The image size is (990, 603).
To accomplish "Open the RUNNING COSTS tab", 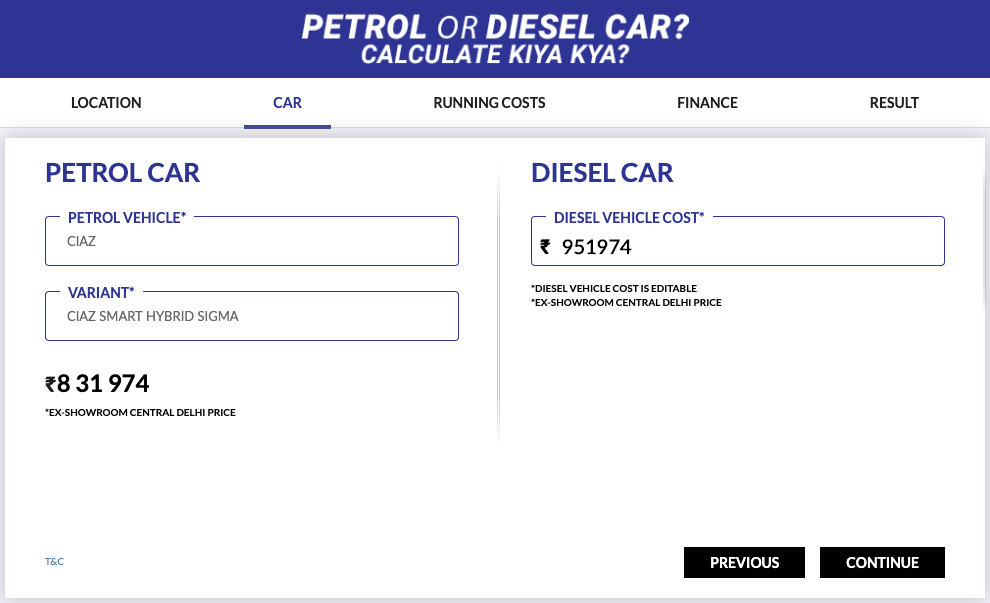I will (x=489, y=103).
